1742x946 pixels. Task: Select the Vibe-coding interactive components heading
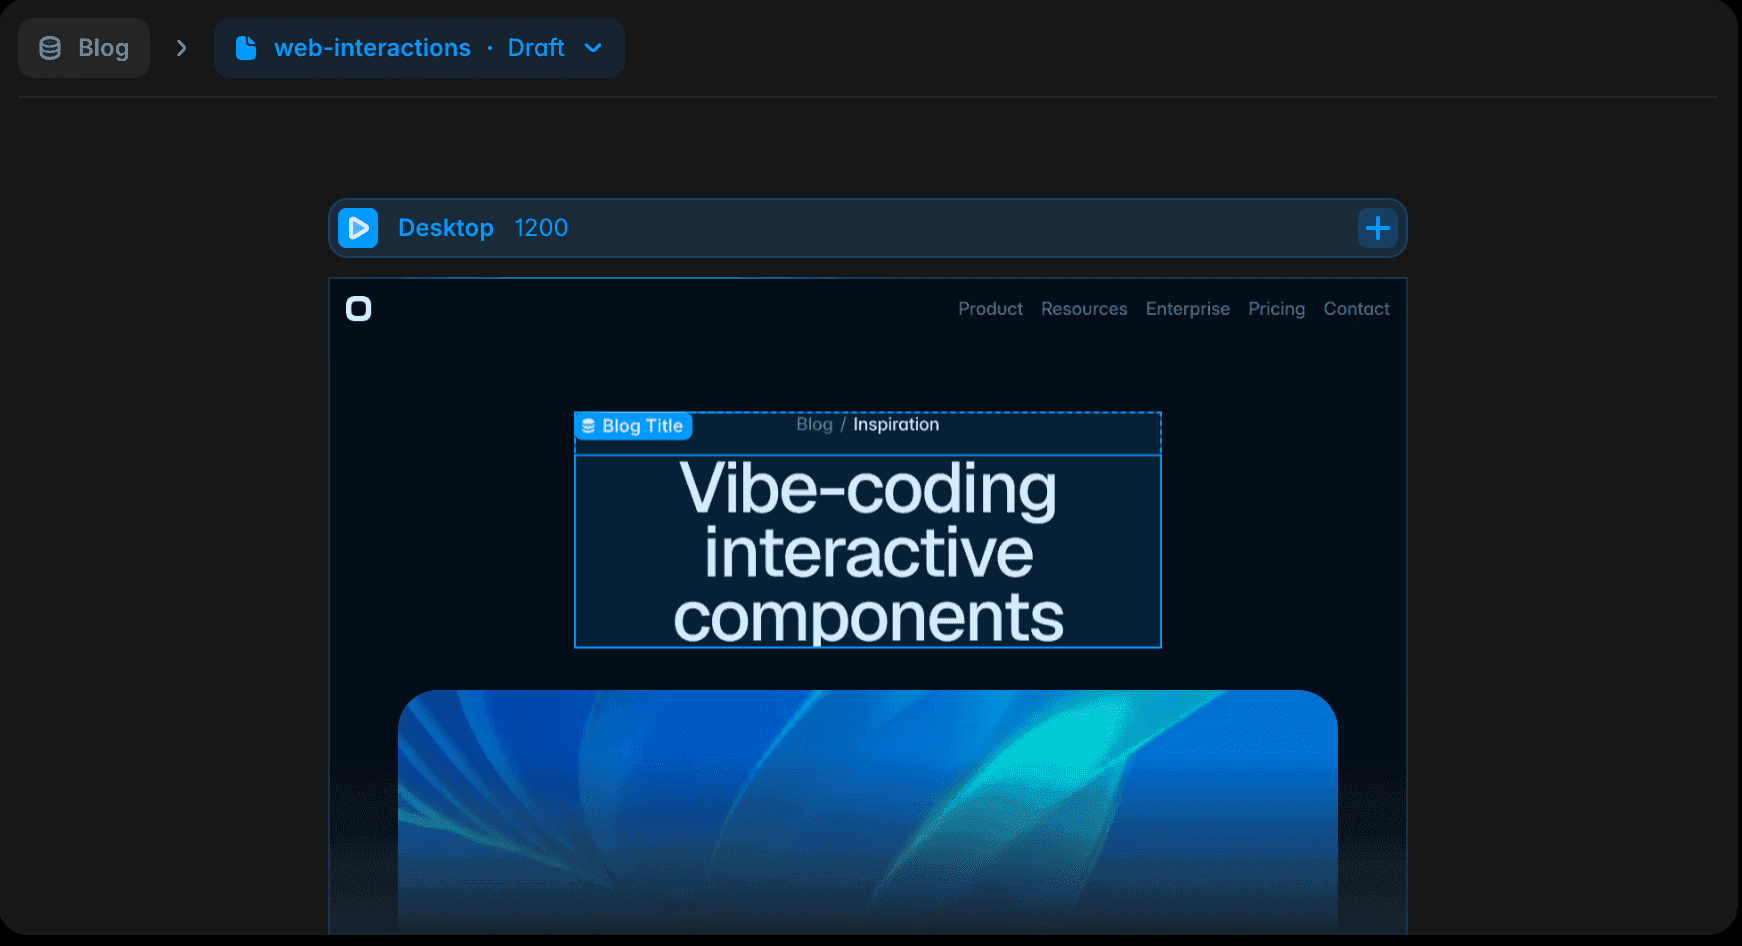click(x=868, y=552)
